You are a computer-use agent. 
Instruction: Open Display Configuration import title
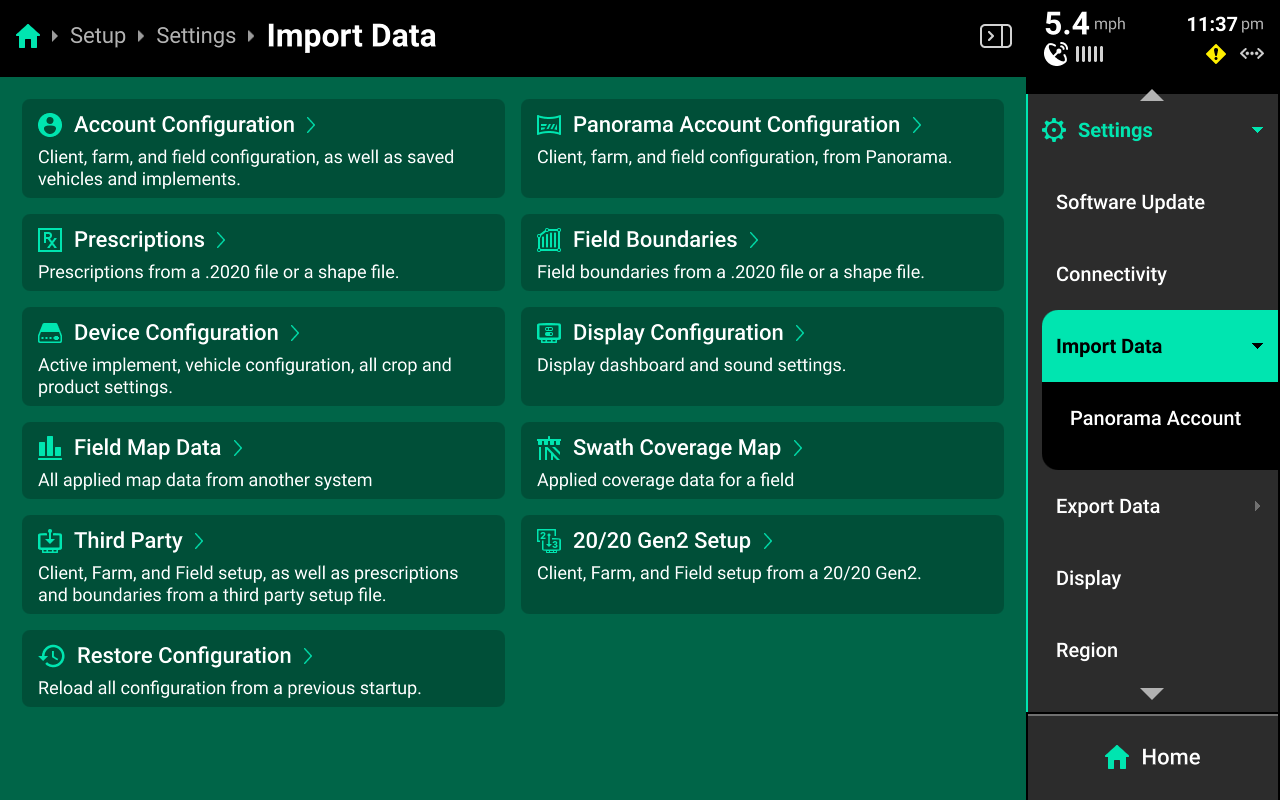[678, 333]
